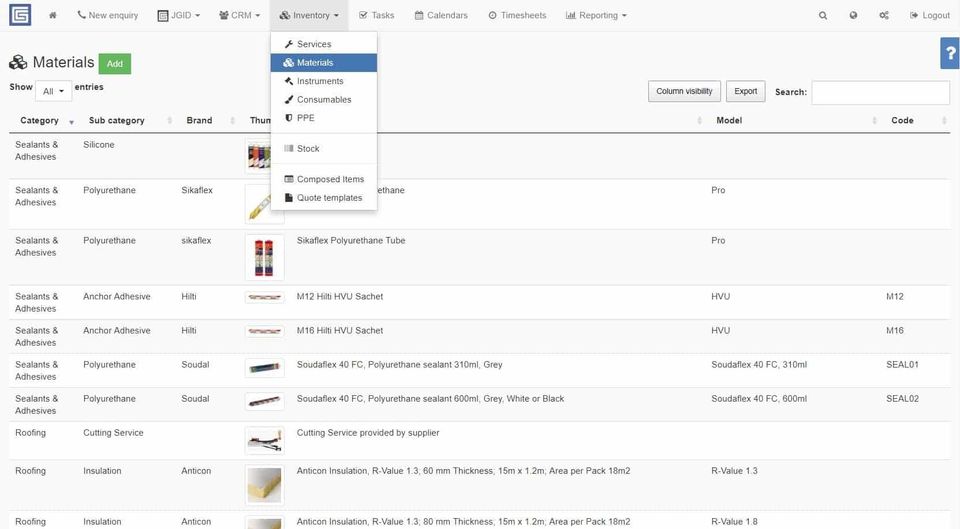Open the M16 Hilti HVU Sachet thumbnail
This screenshot has height=529, width=960.
(264, 331)
